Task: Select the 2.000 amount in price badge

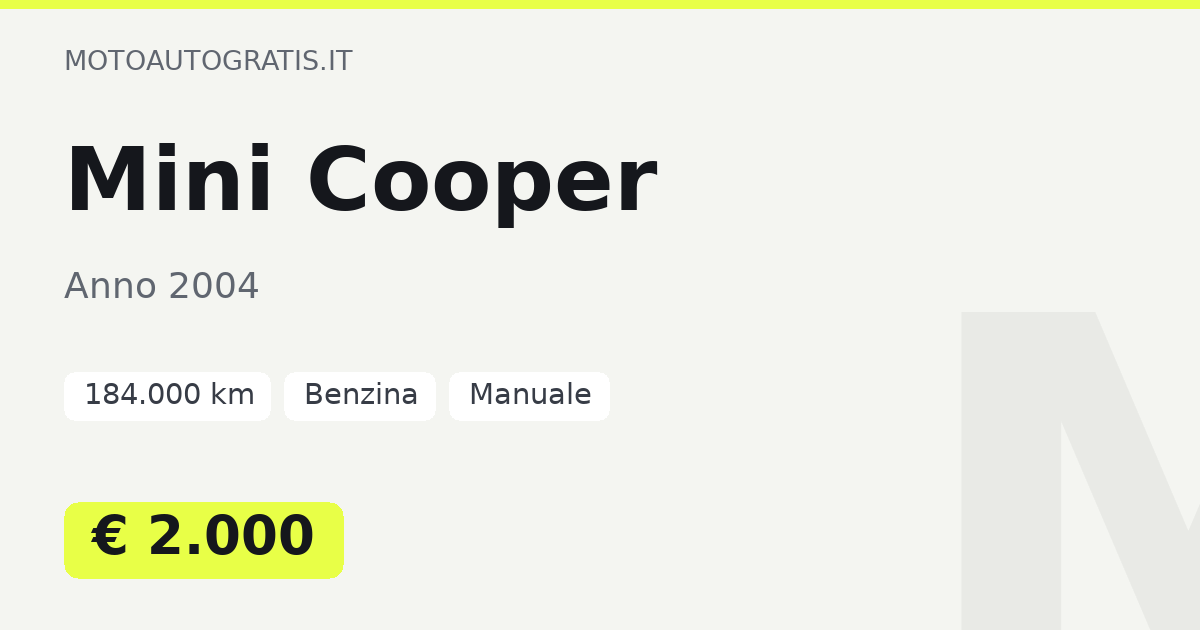Action: pyautogui.click(x=231, y=538)
